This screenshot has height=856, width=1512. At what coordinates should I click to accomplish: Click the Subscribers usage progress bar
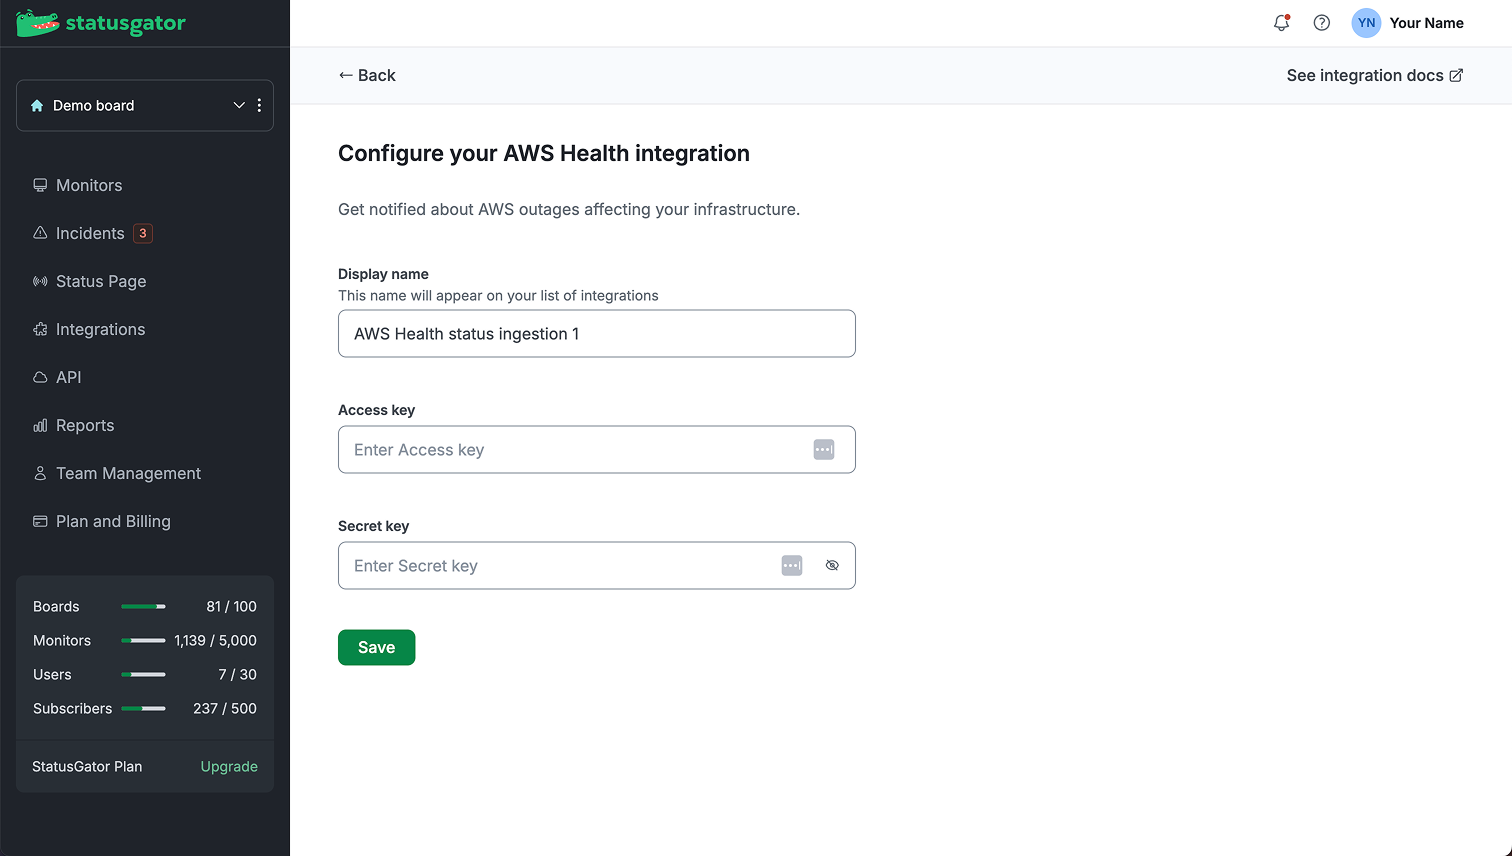143,708
